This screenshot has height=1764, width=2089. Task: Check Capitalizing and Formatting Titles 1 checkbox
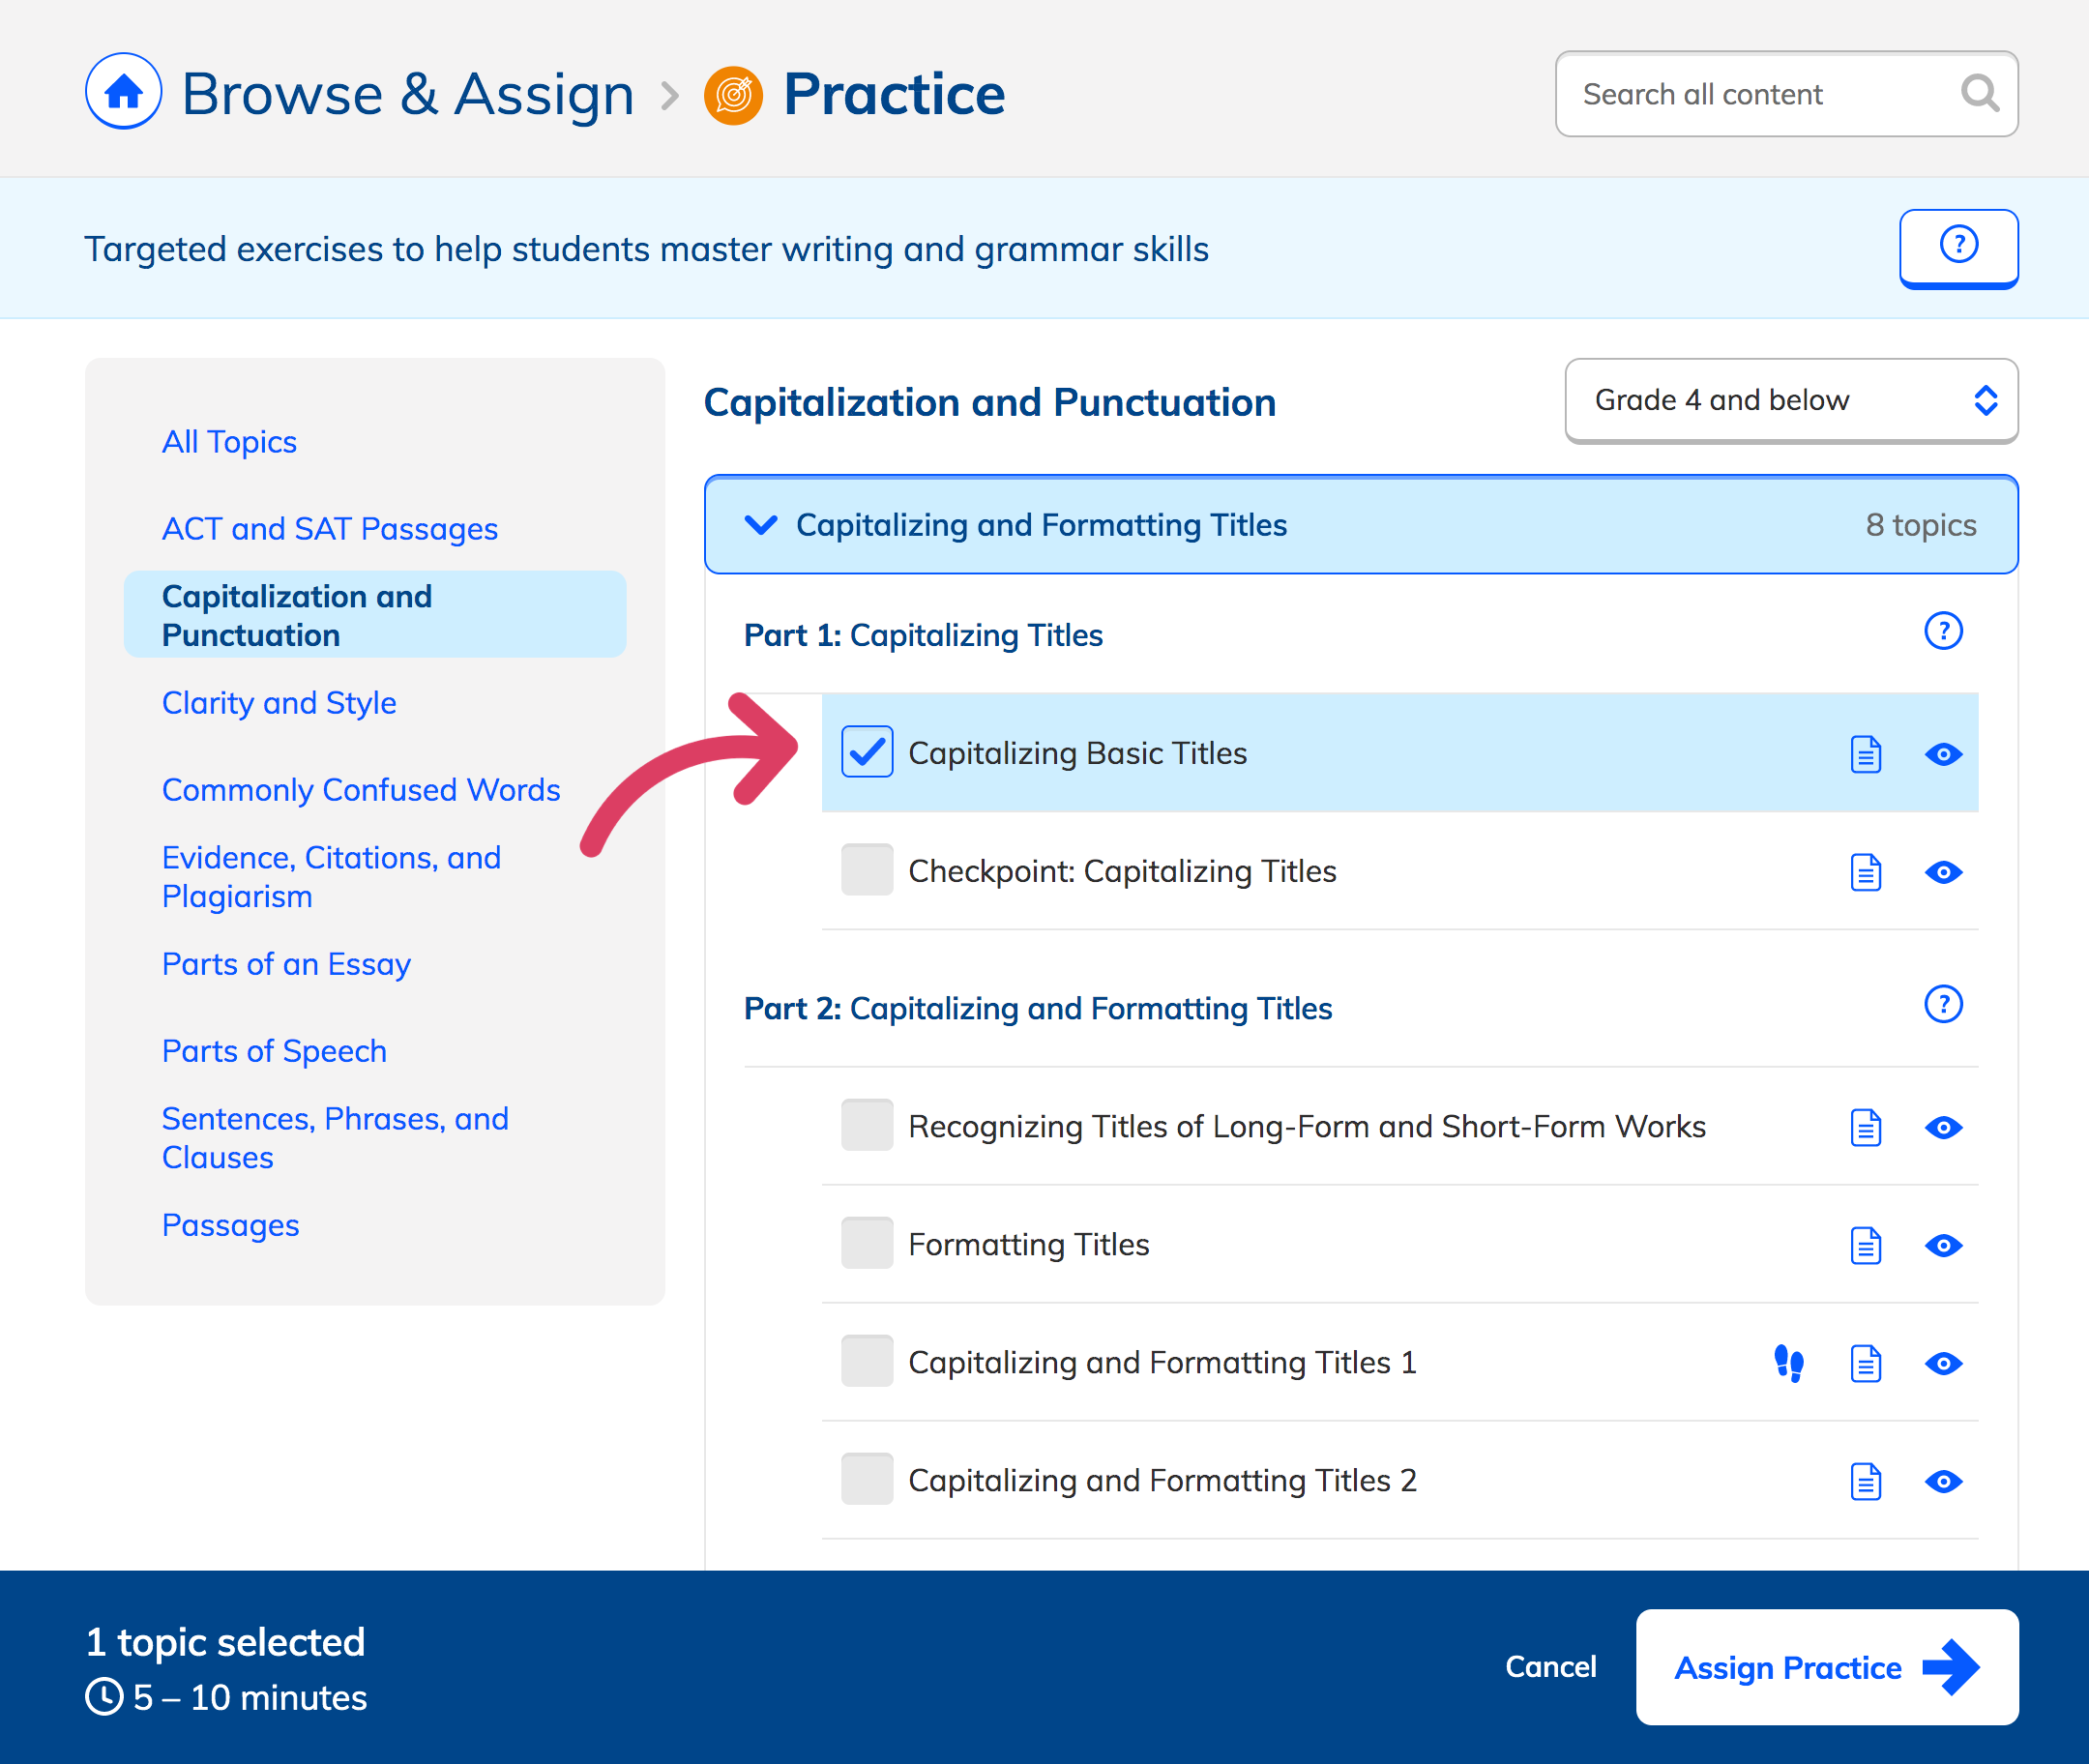pos(867,1361)
